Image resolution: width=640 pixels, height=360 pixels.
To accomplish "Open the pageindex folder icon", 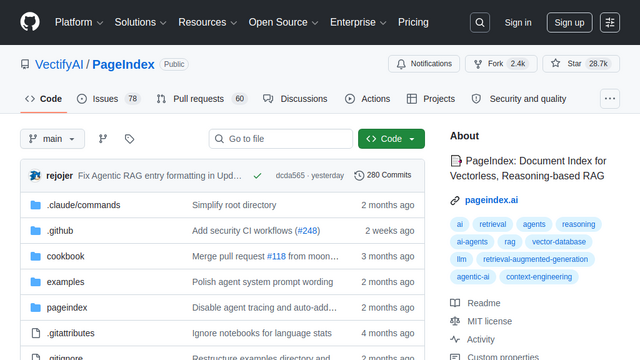I will pos(36,307).
